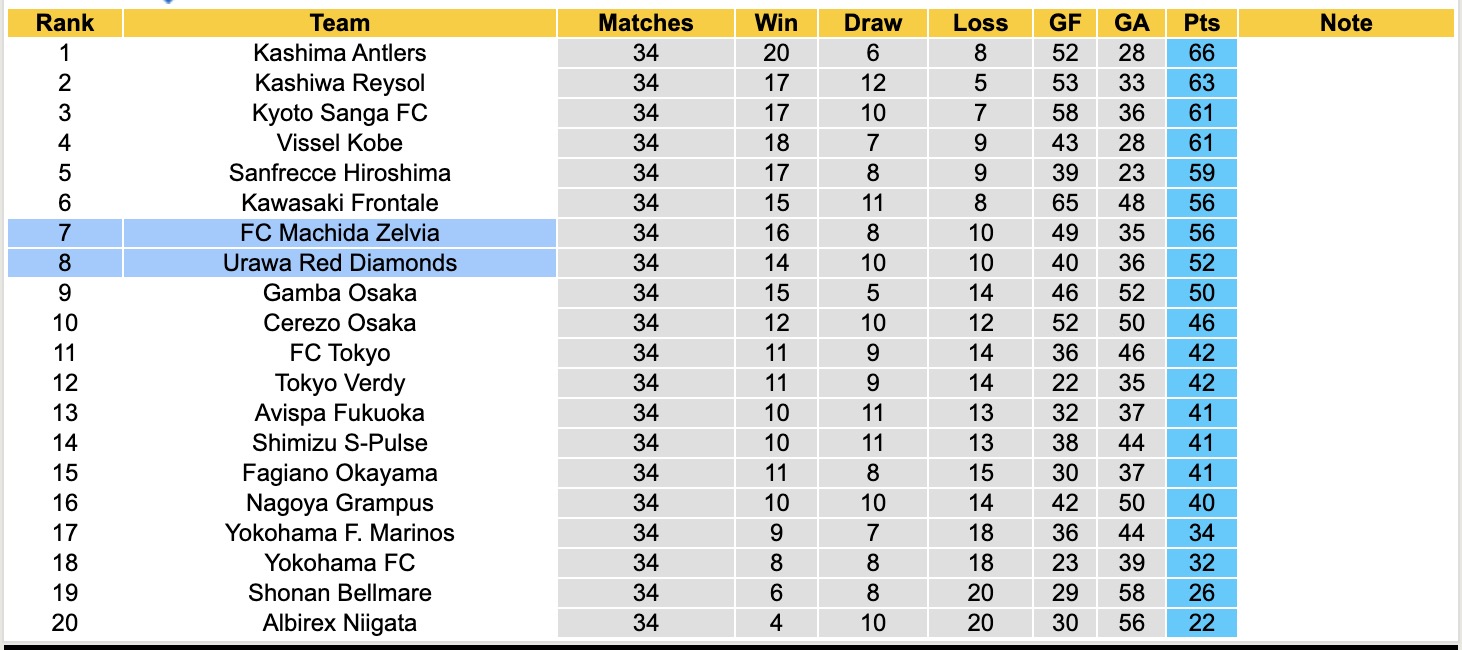
Task: Select the Albirex Niigata team name
Action: pyautogui.click(x=340, y=623)
